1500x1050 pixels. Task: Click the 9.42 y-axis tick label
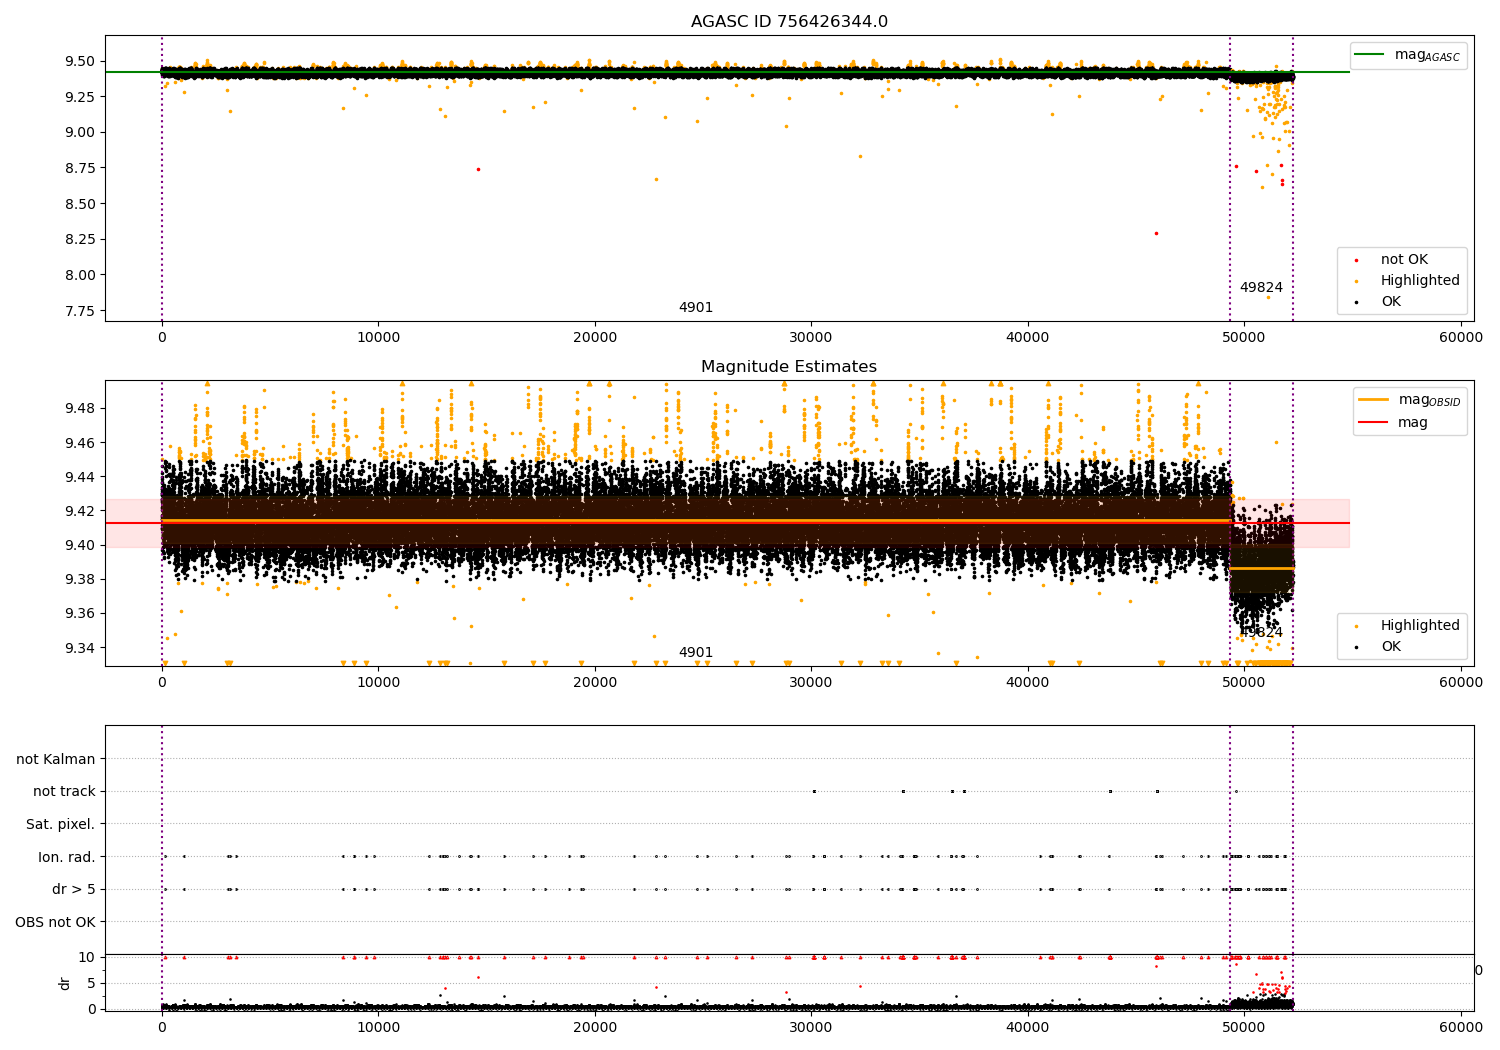(x=78, y=511)
